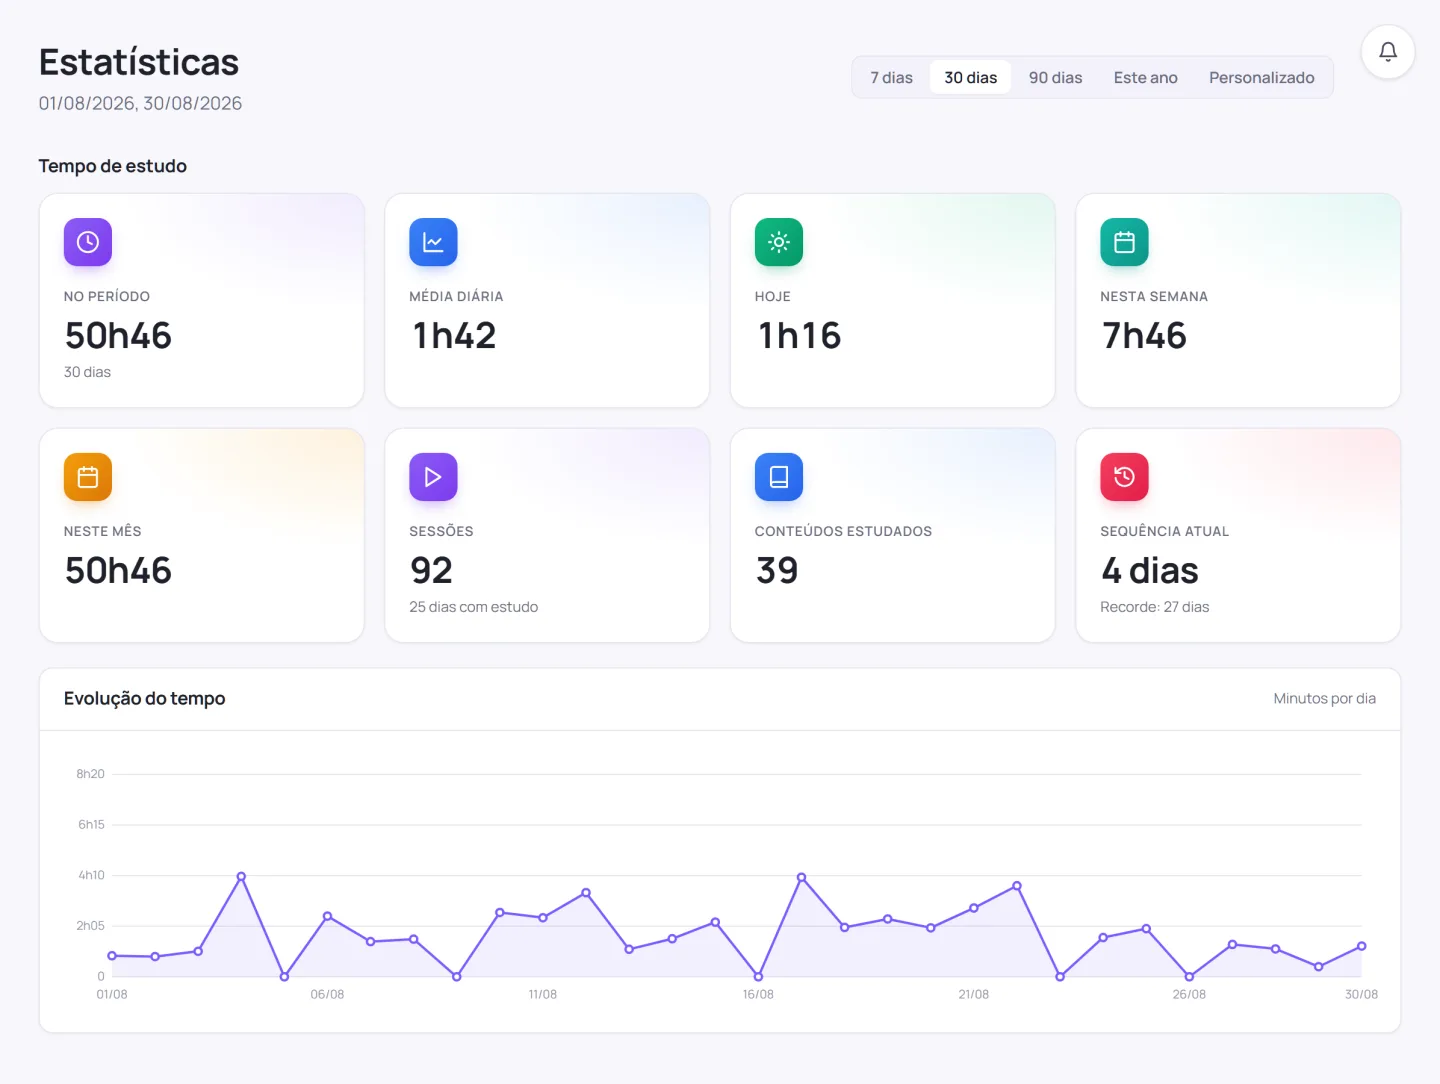Click the 39 Conteúdos Estudados value

[777, 571]
